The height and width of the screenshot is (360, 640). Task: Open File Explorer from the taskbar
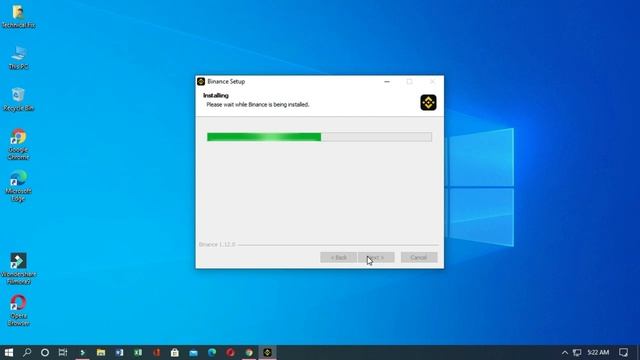click(101, 352)
